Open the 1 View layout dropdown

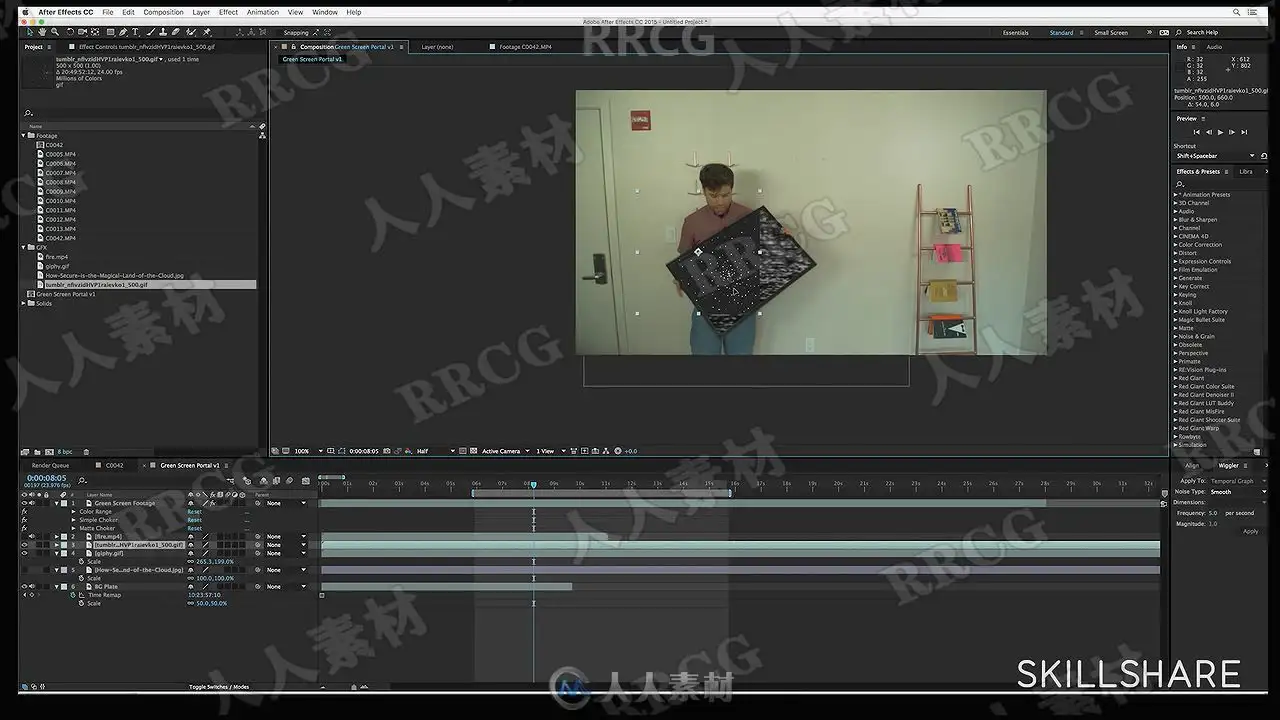click(550, 451)
